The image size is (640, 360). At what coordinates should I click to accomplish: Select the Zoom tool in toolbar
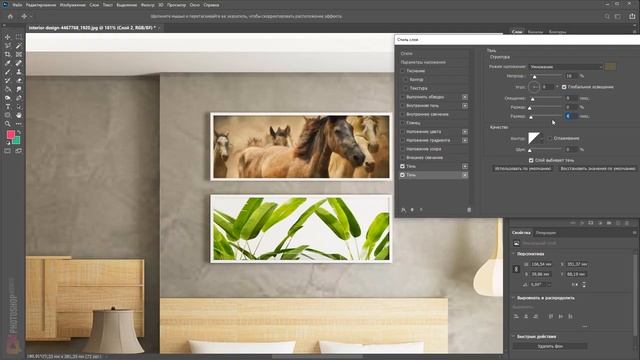[x=7, y=124]
